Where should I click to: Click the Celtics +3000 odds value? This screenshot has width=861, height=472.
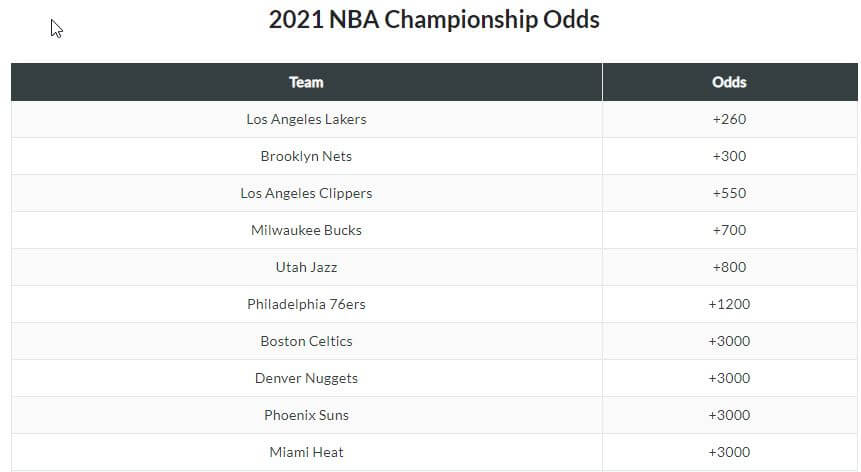(x=729, y=341)
